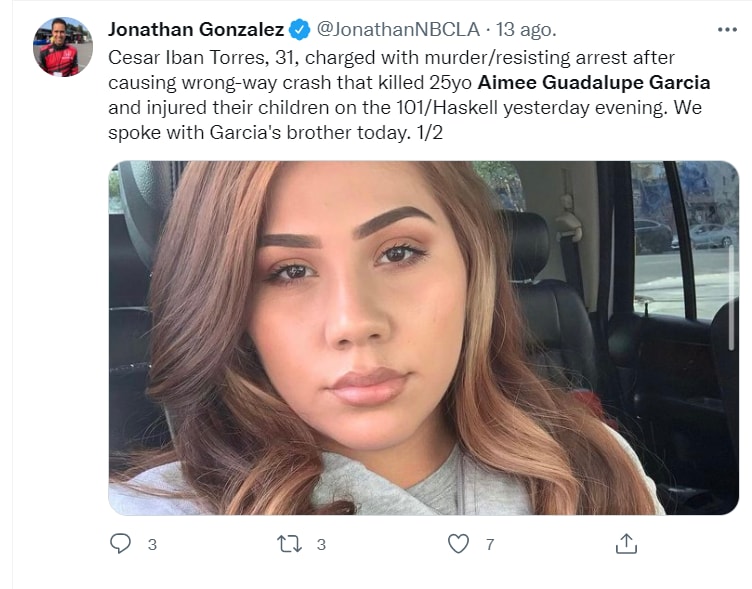Image resolution: width=752 pixels, height=589 pixels.
Task: Reply to the tweet via speech bubble icon
Action: pos(120,544)
